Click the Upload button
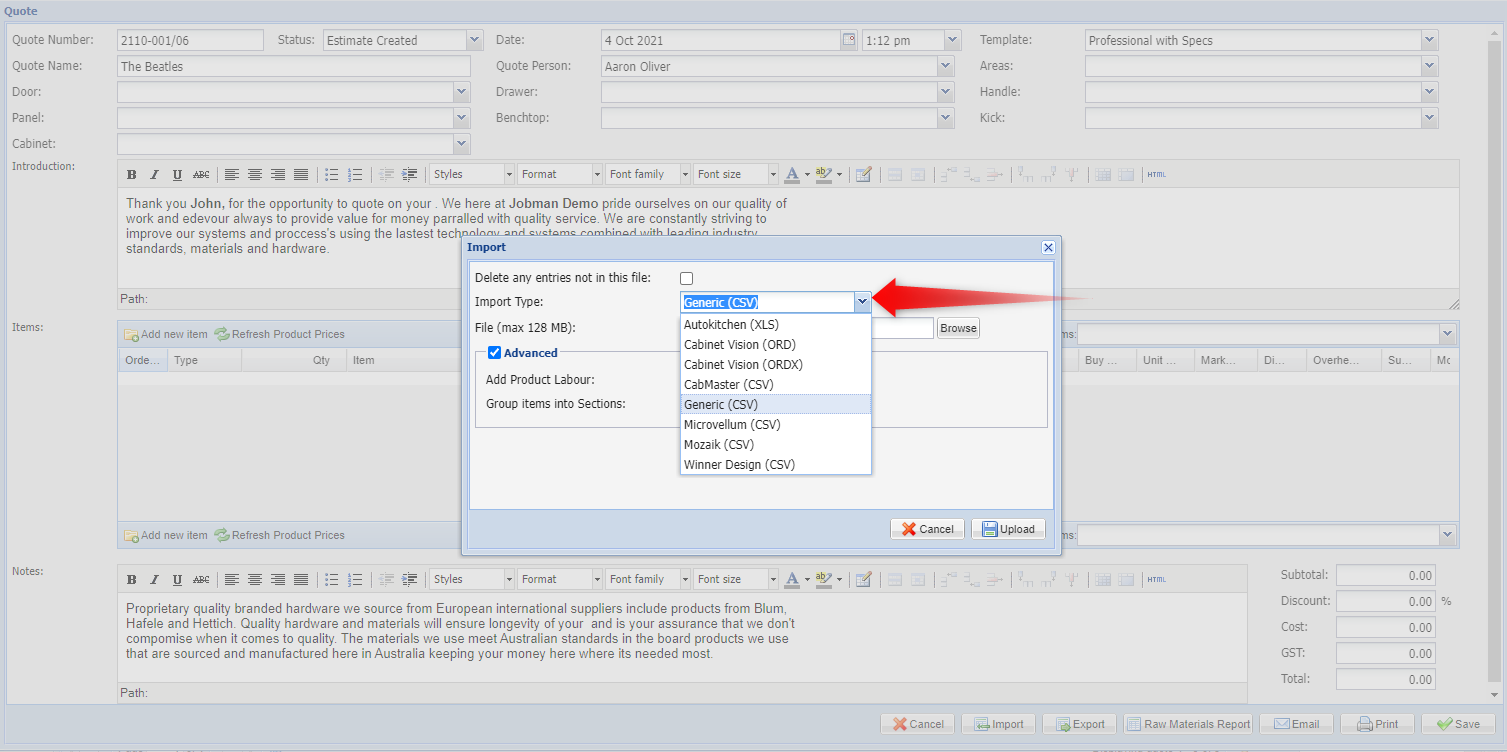Viewport: 1507px width, 752px height. click(x=1008, y=529)
